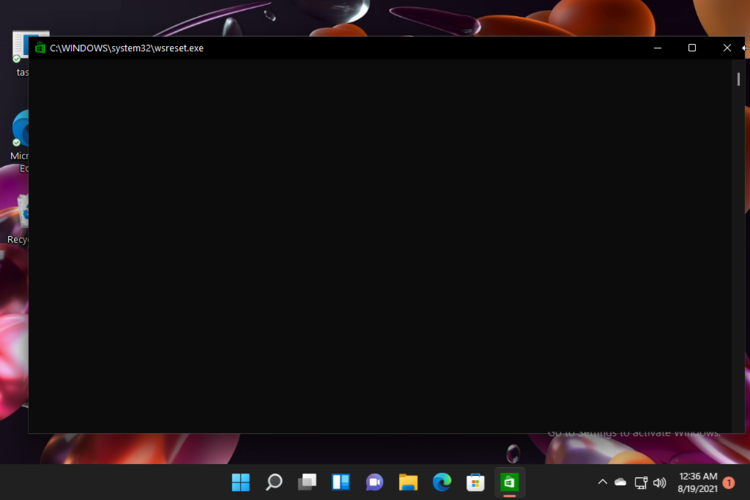
Task: Open Task View from the taskbar
Action: click(x=307, y=482)
